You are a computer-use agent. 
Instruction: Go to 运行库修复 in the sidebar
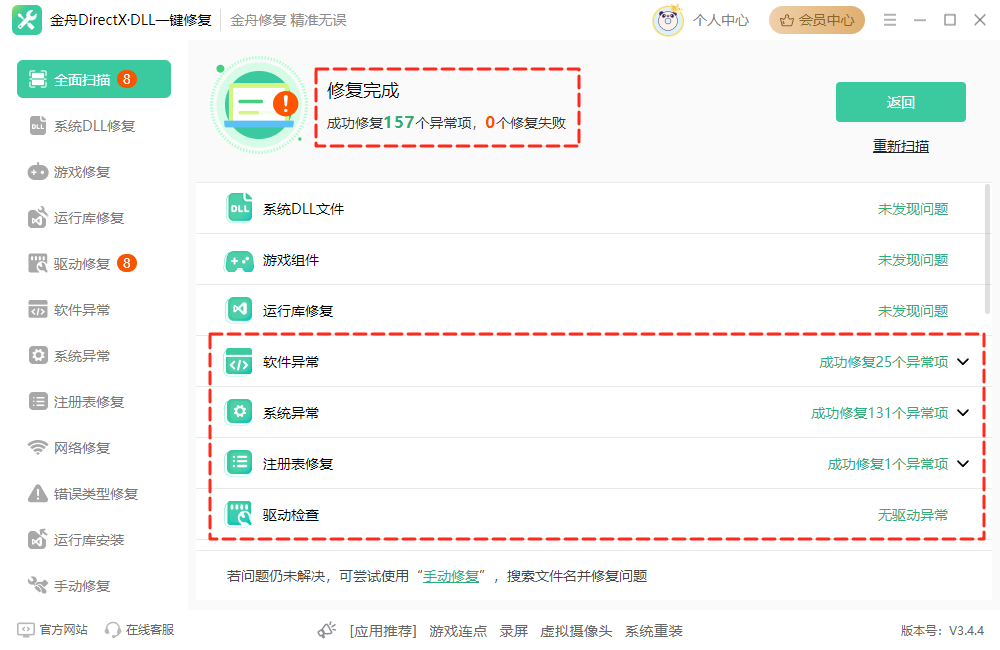(x=94, y=218)
